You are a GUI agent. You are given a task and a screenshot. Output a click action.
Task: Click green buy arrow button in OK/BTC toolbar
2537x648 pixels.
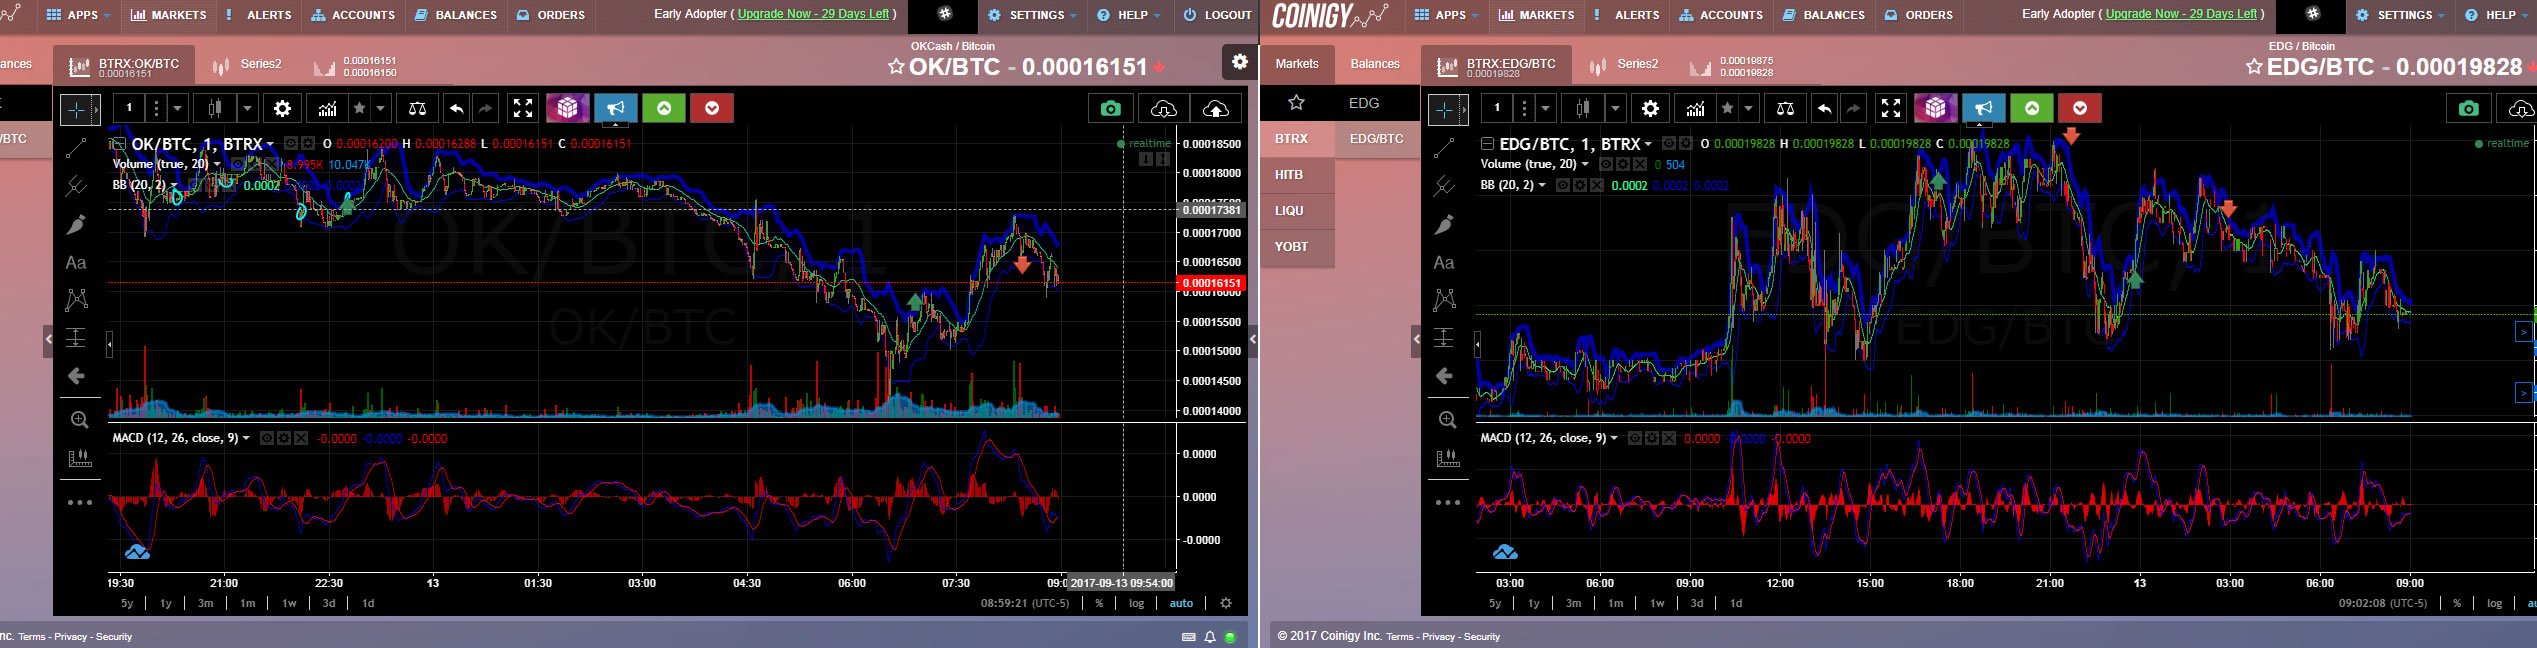664,108
